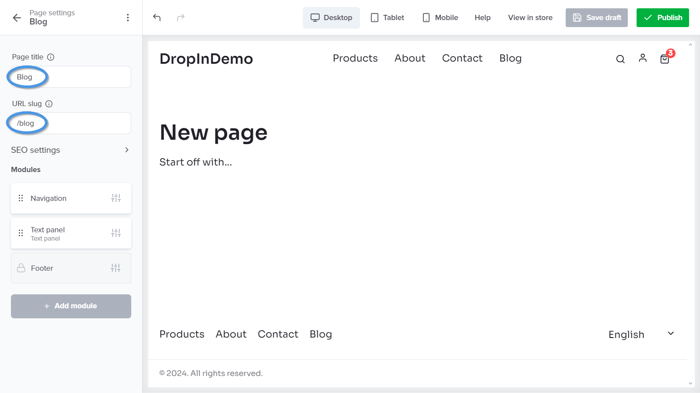Select the Footer module row
700x393 pixels.
point(71,268)
